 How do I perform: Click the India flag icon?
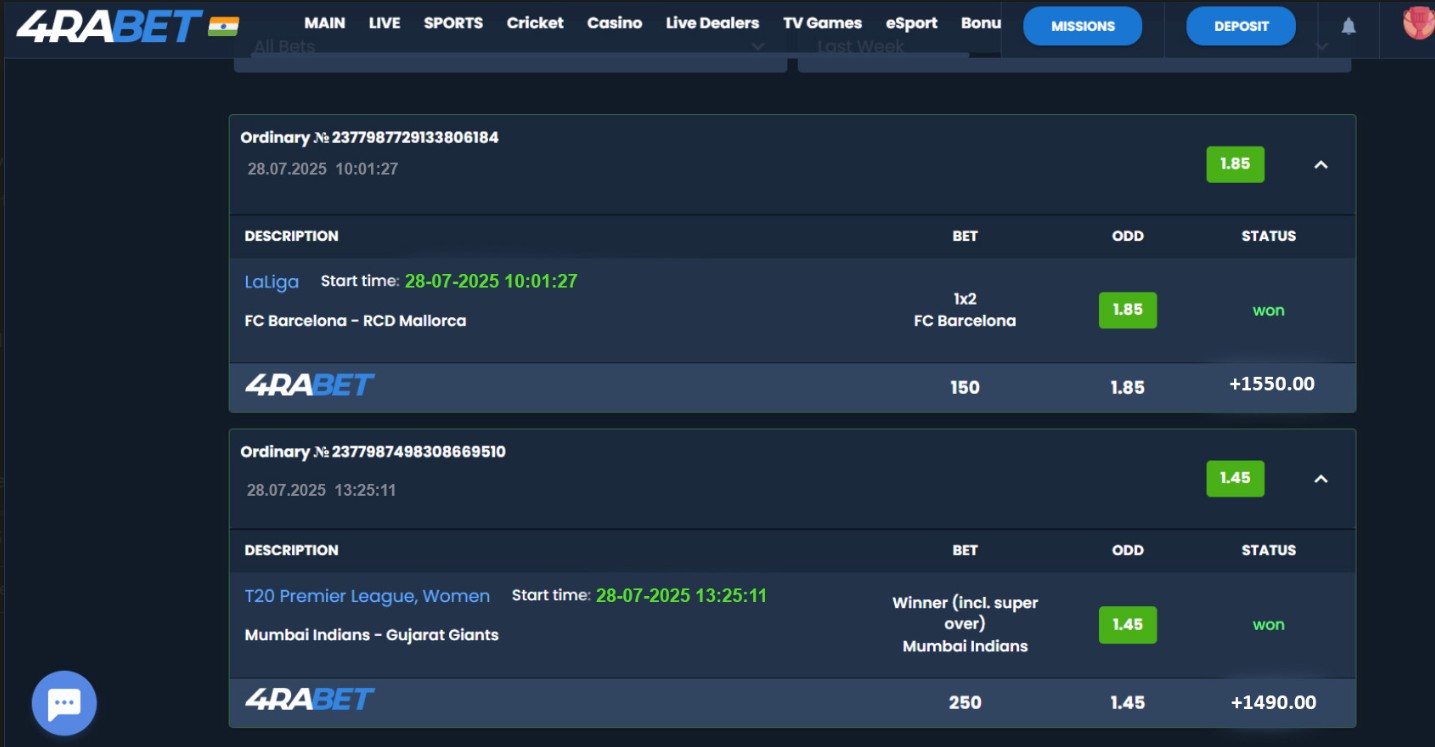223,26
